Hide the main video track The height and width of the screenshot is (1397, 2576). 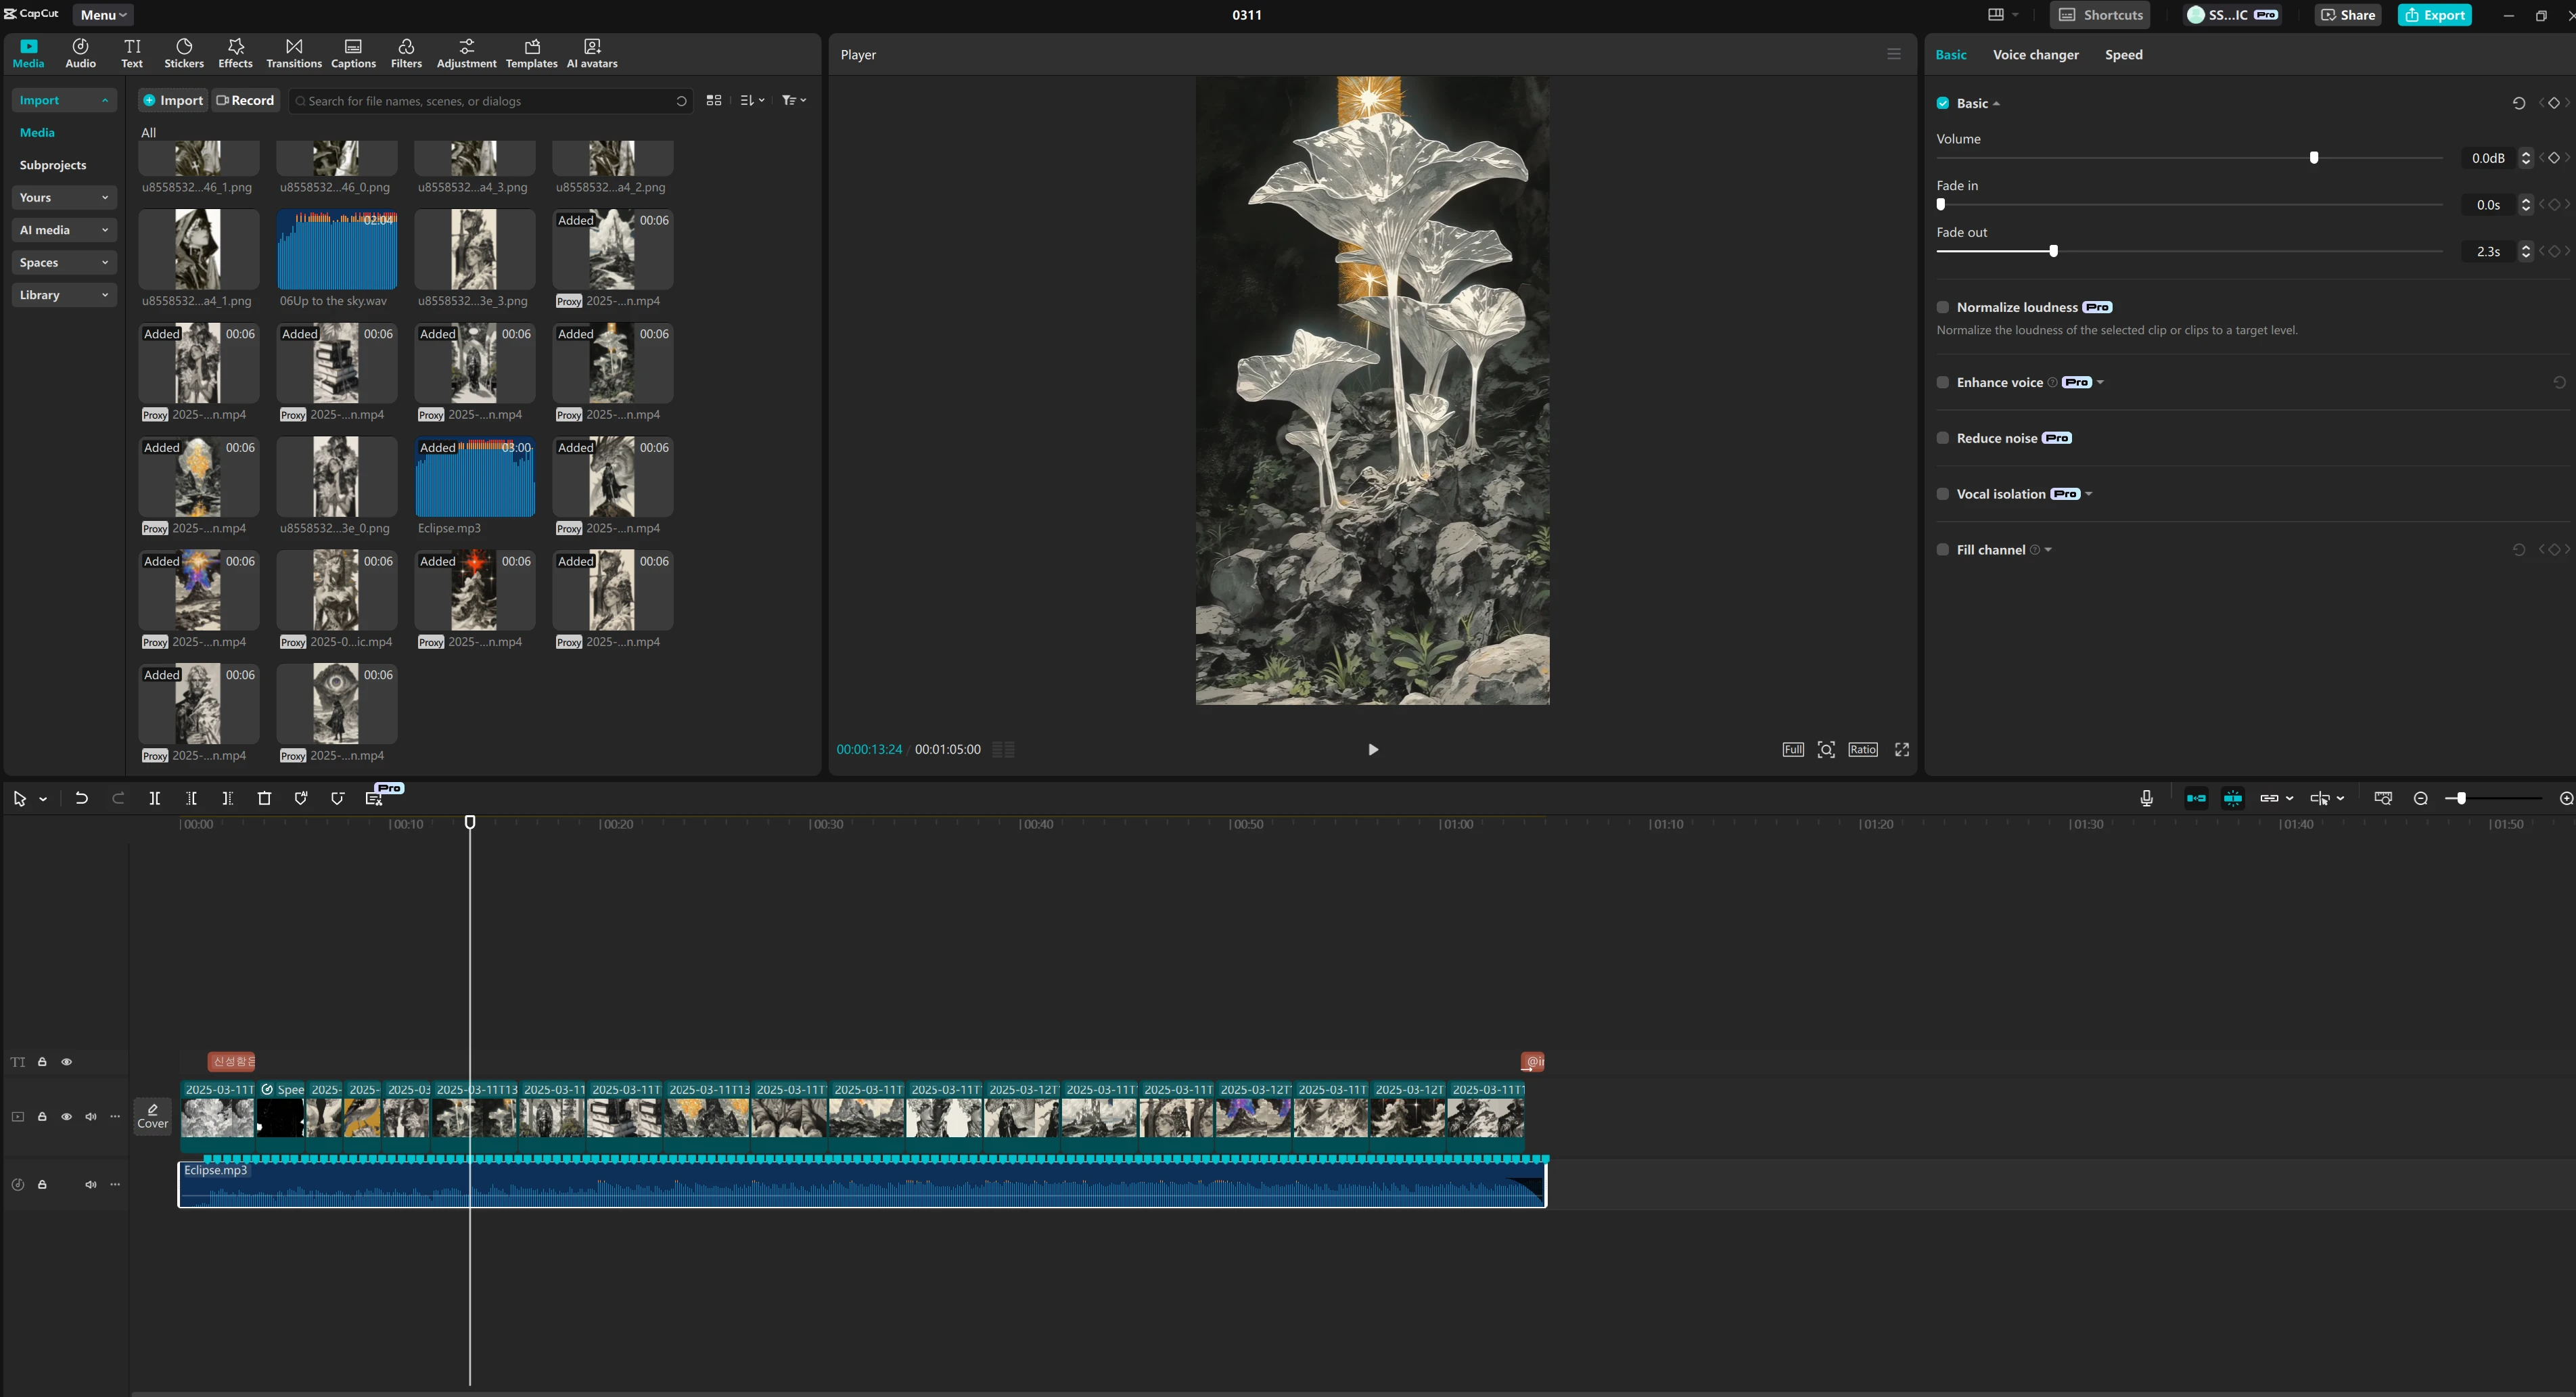(67, 1117)
